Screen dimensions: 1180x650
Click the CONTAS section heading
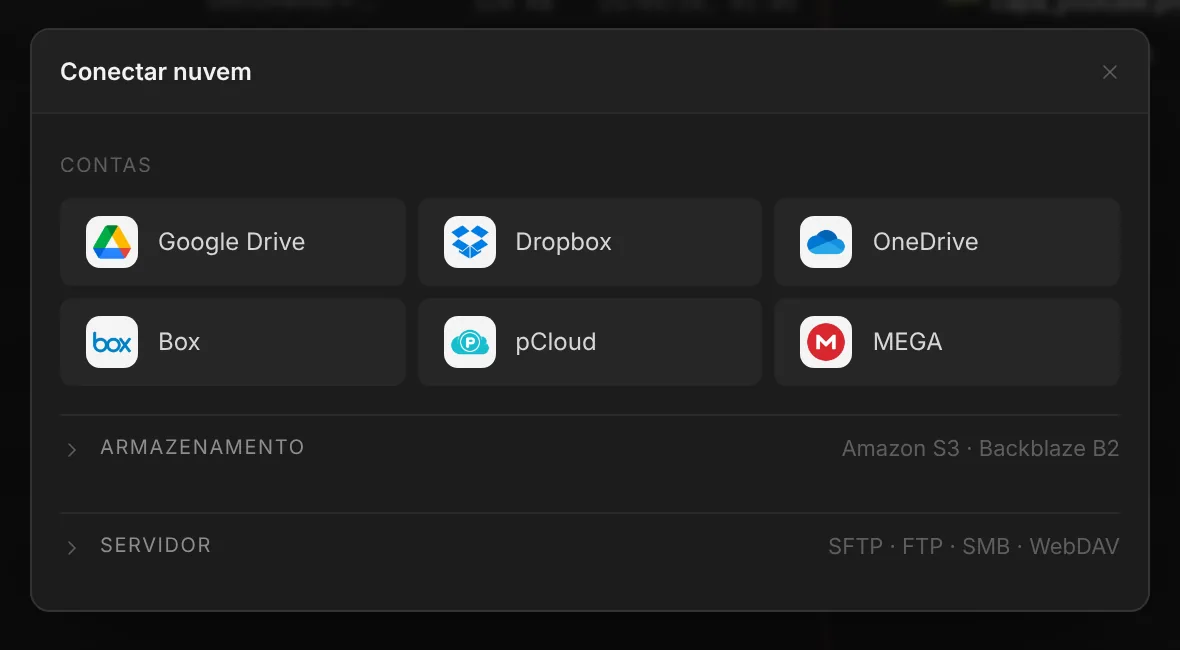(x=106, y=165)
